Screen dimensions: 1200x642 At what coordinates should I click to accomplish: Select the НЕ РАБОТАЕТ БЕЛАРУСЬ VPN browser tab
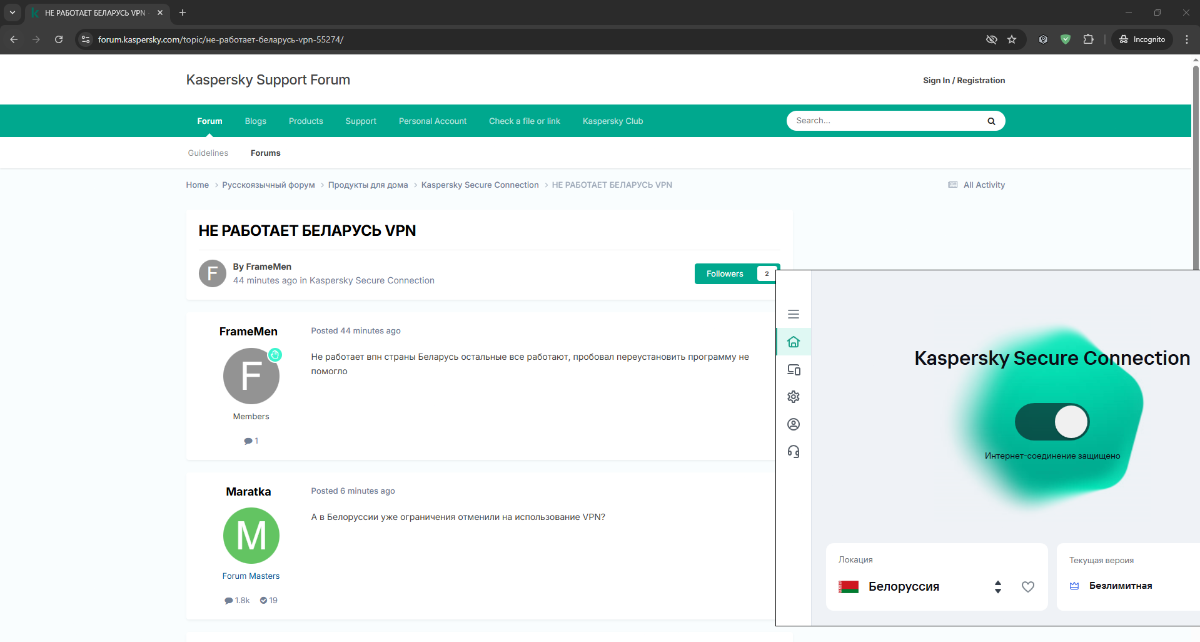pyautogui.click(x=97, y=13)
